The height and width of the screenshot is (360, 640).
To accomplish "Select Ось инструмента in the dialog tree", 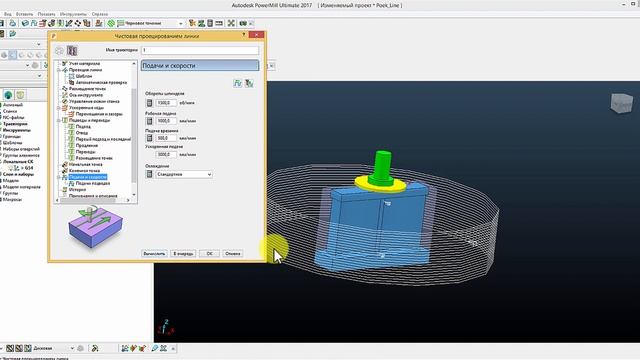I will pyautogui.click(x=86, y=95).
